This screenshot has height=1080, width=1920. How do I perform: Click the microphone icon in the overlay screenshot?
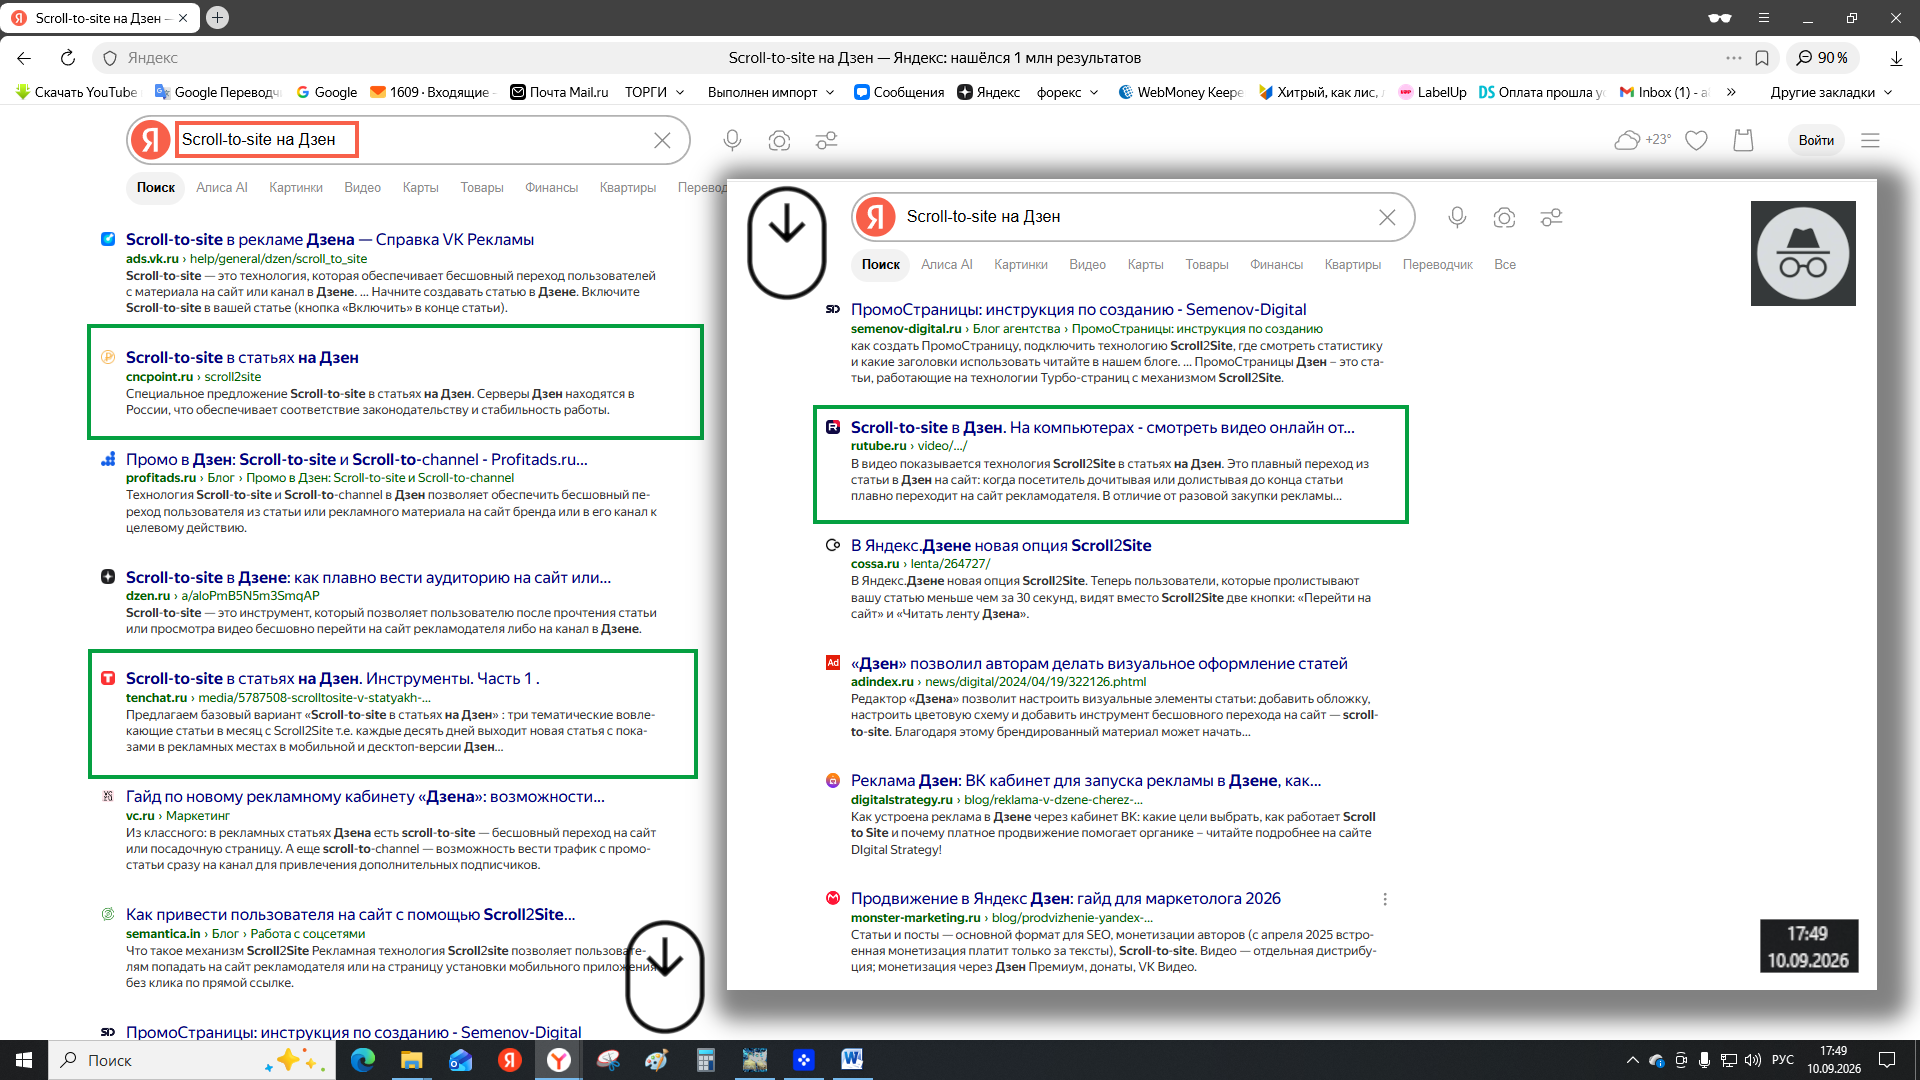pyautogui.click(x=1457, y=217)
